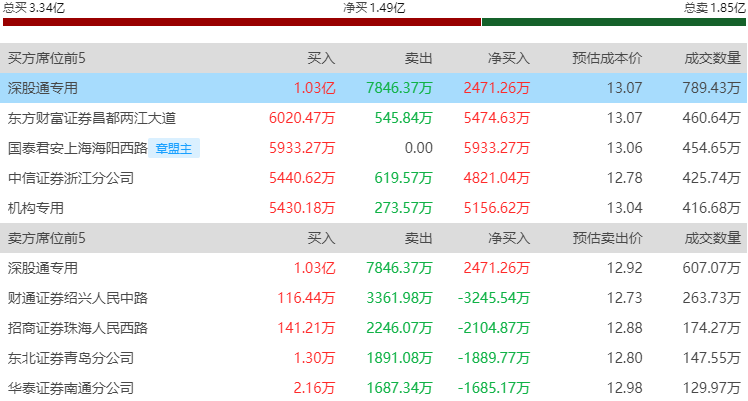Open 国泰君安上海海阳西路 seat
748x401 pixels.
pos(77,148)
